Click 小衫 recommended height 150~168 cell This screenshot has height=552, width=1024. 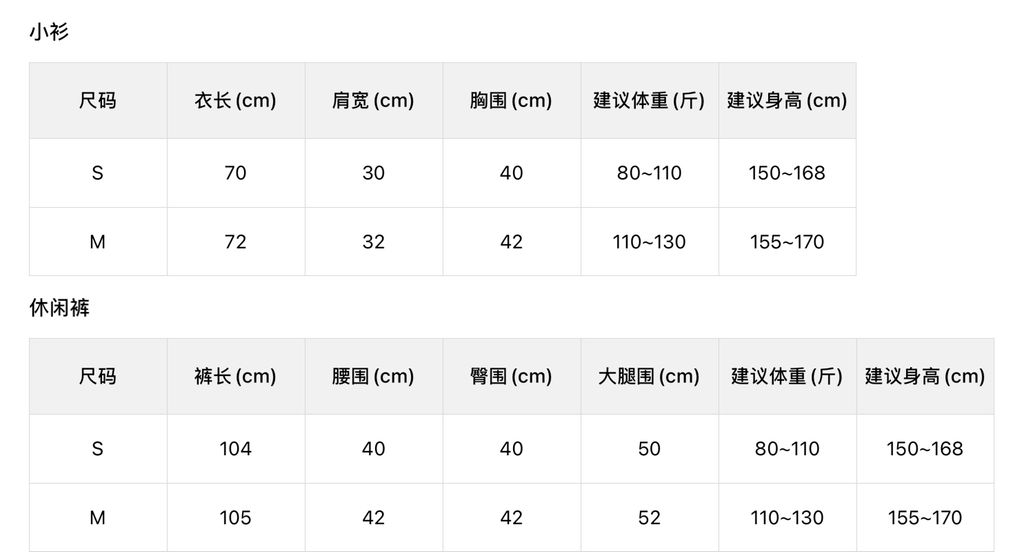click(787, 173)
